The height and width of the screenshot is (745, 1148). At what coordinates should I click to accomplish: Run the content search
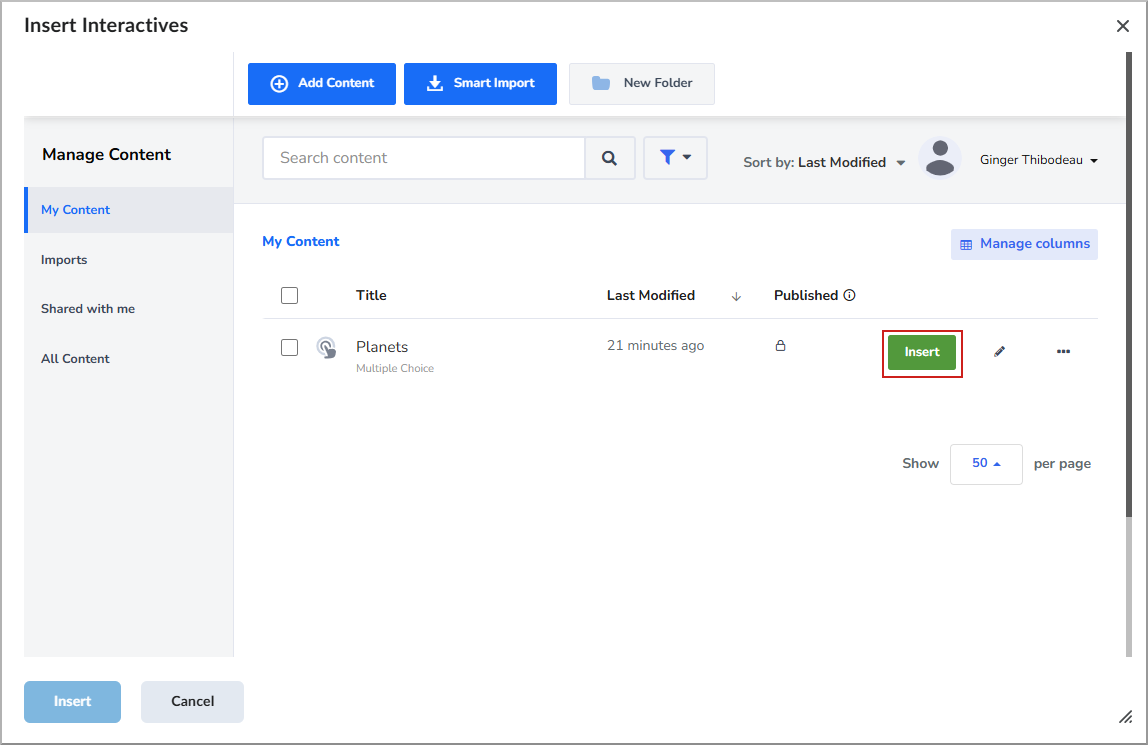(x=610, y=157)
